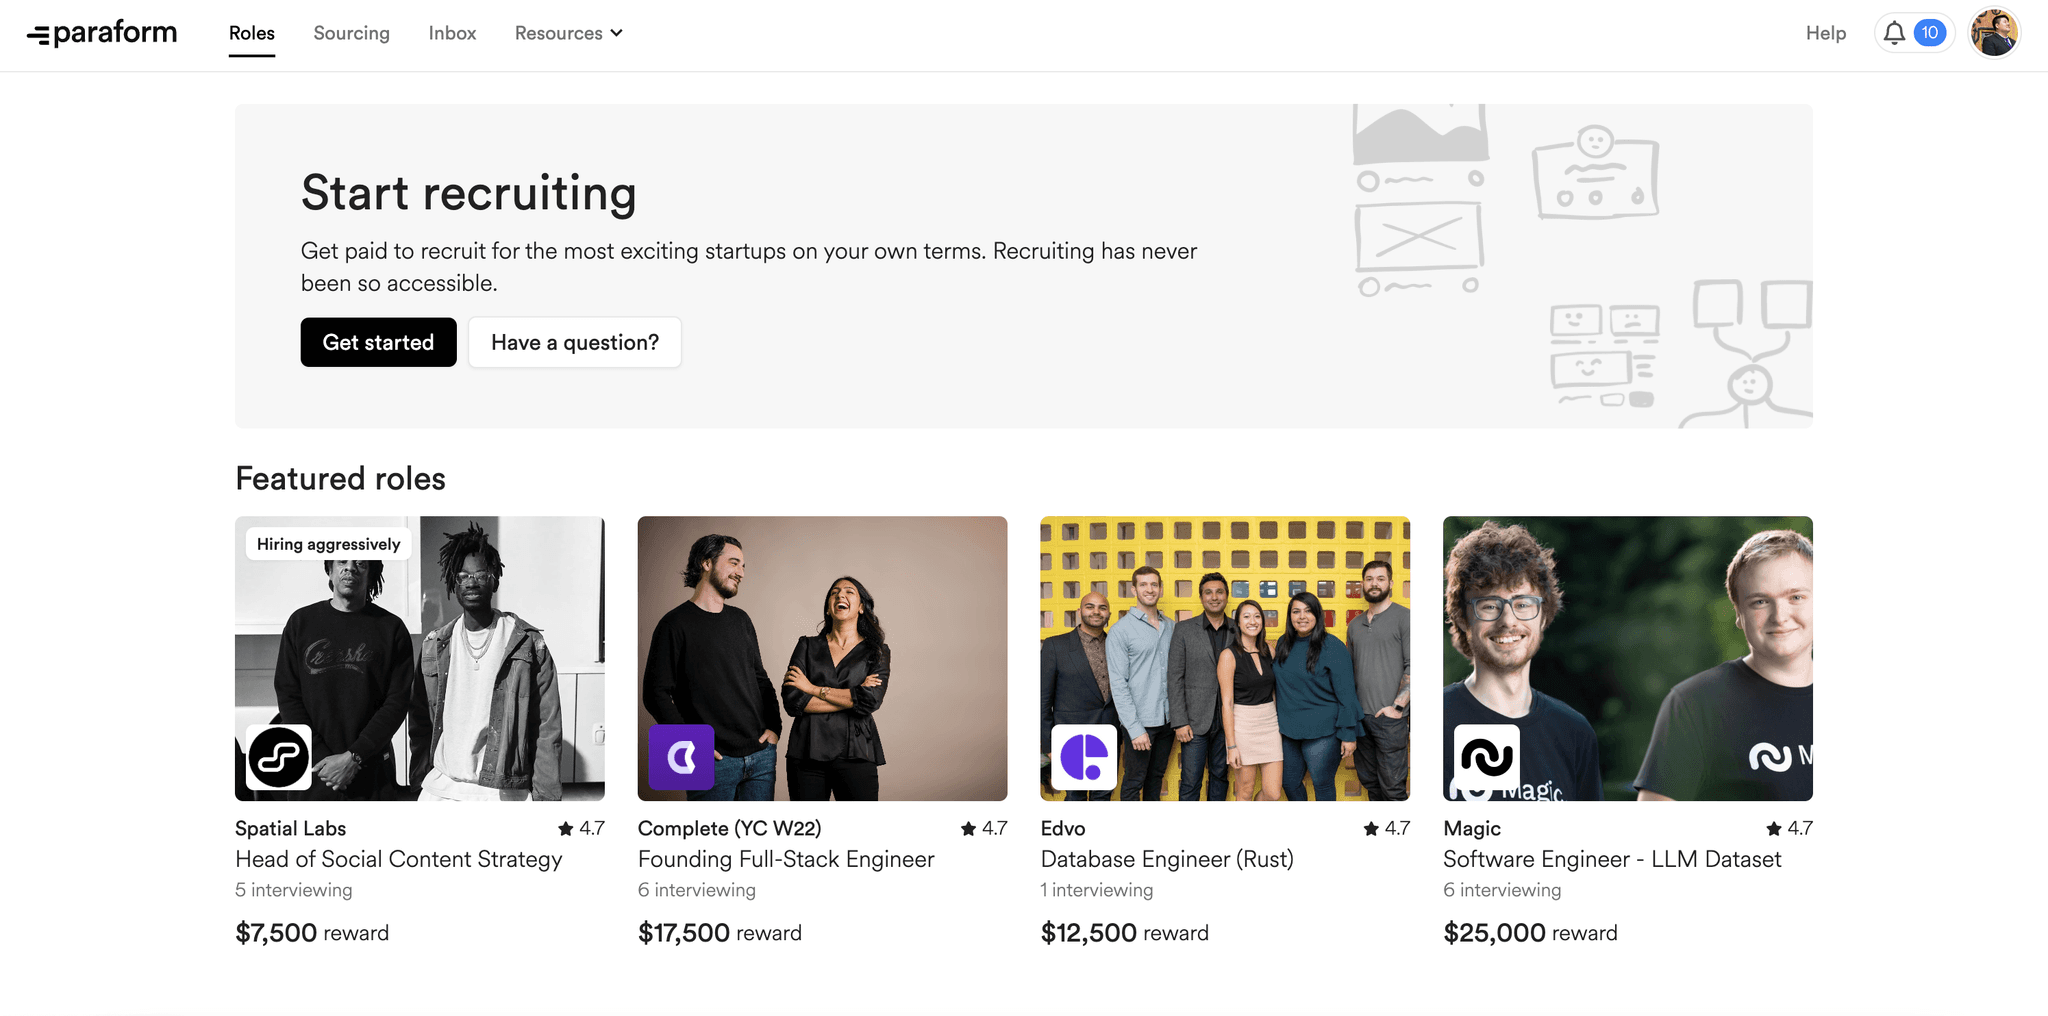Screen dimensions: 2048x1016
Task: Open the Software Engineer - LLM Dataset role
Action: (x=1611, y=859)
